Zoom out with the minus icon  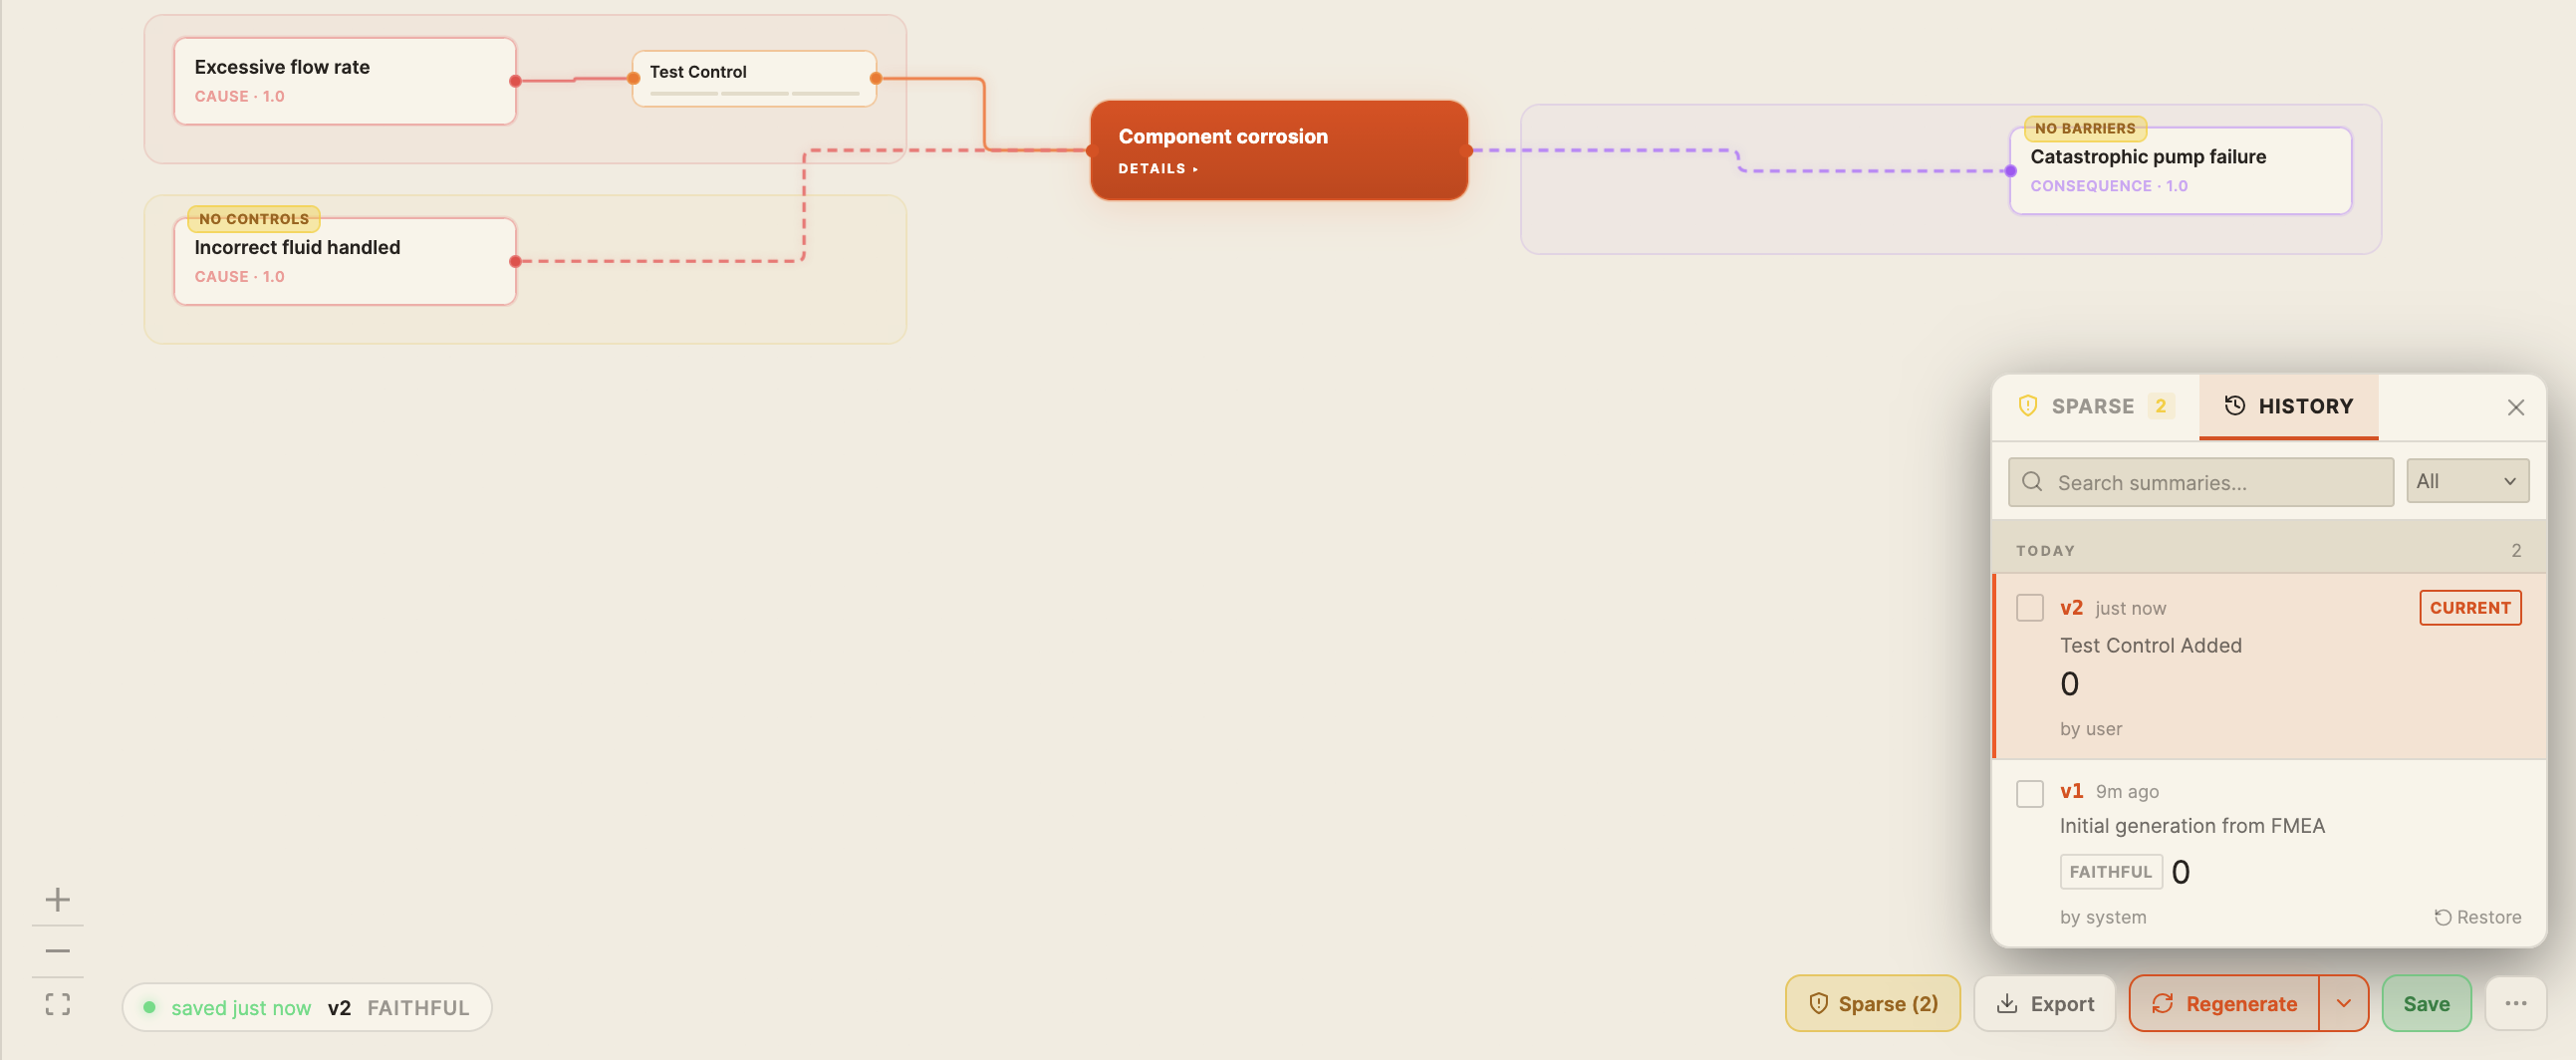pos(58,951)
